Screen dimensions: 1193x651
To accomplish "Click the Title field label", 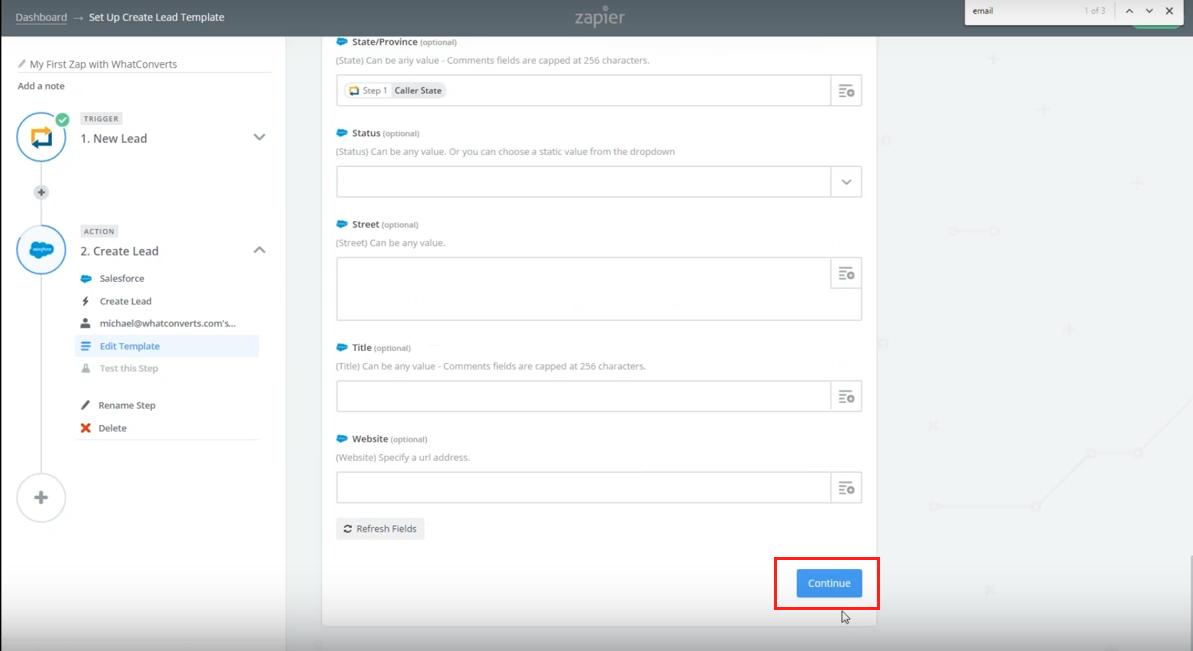I will tap(361, 348).
